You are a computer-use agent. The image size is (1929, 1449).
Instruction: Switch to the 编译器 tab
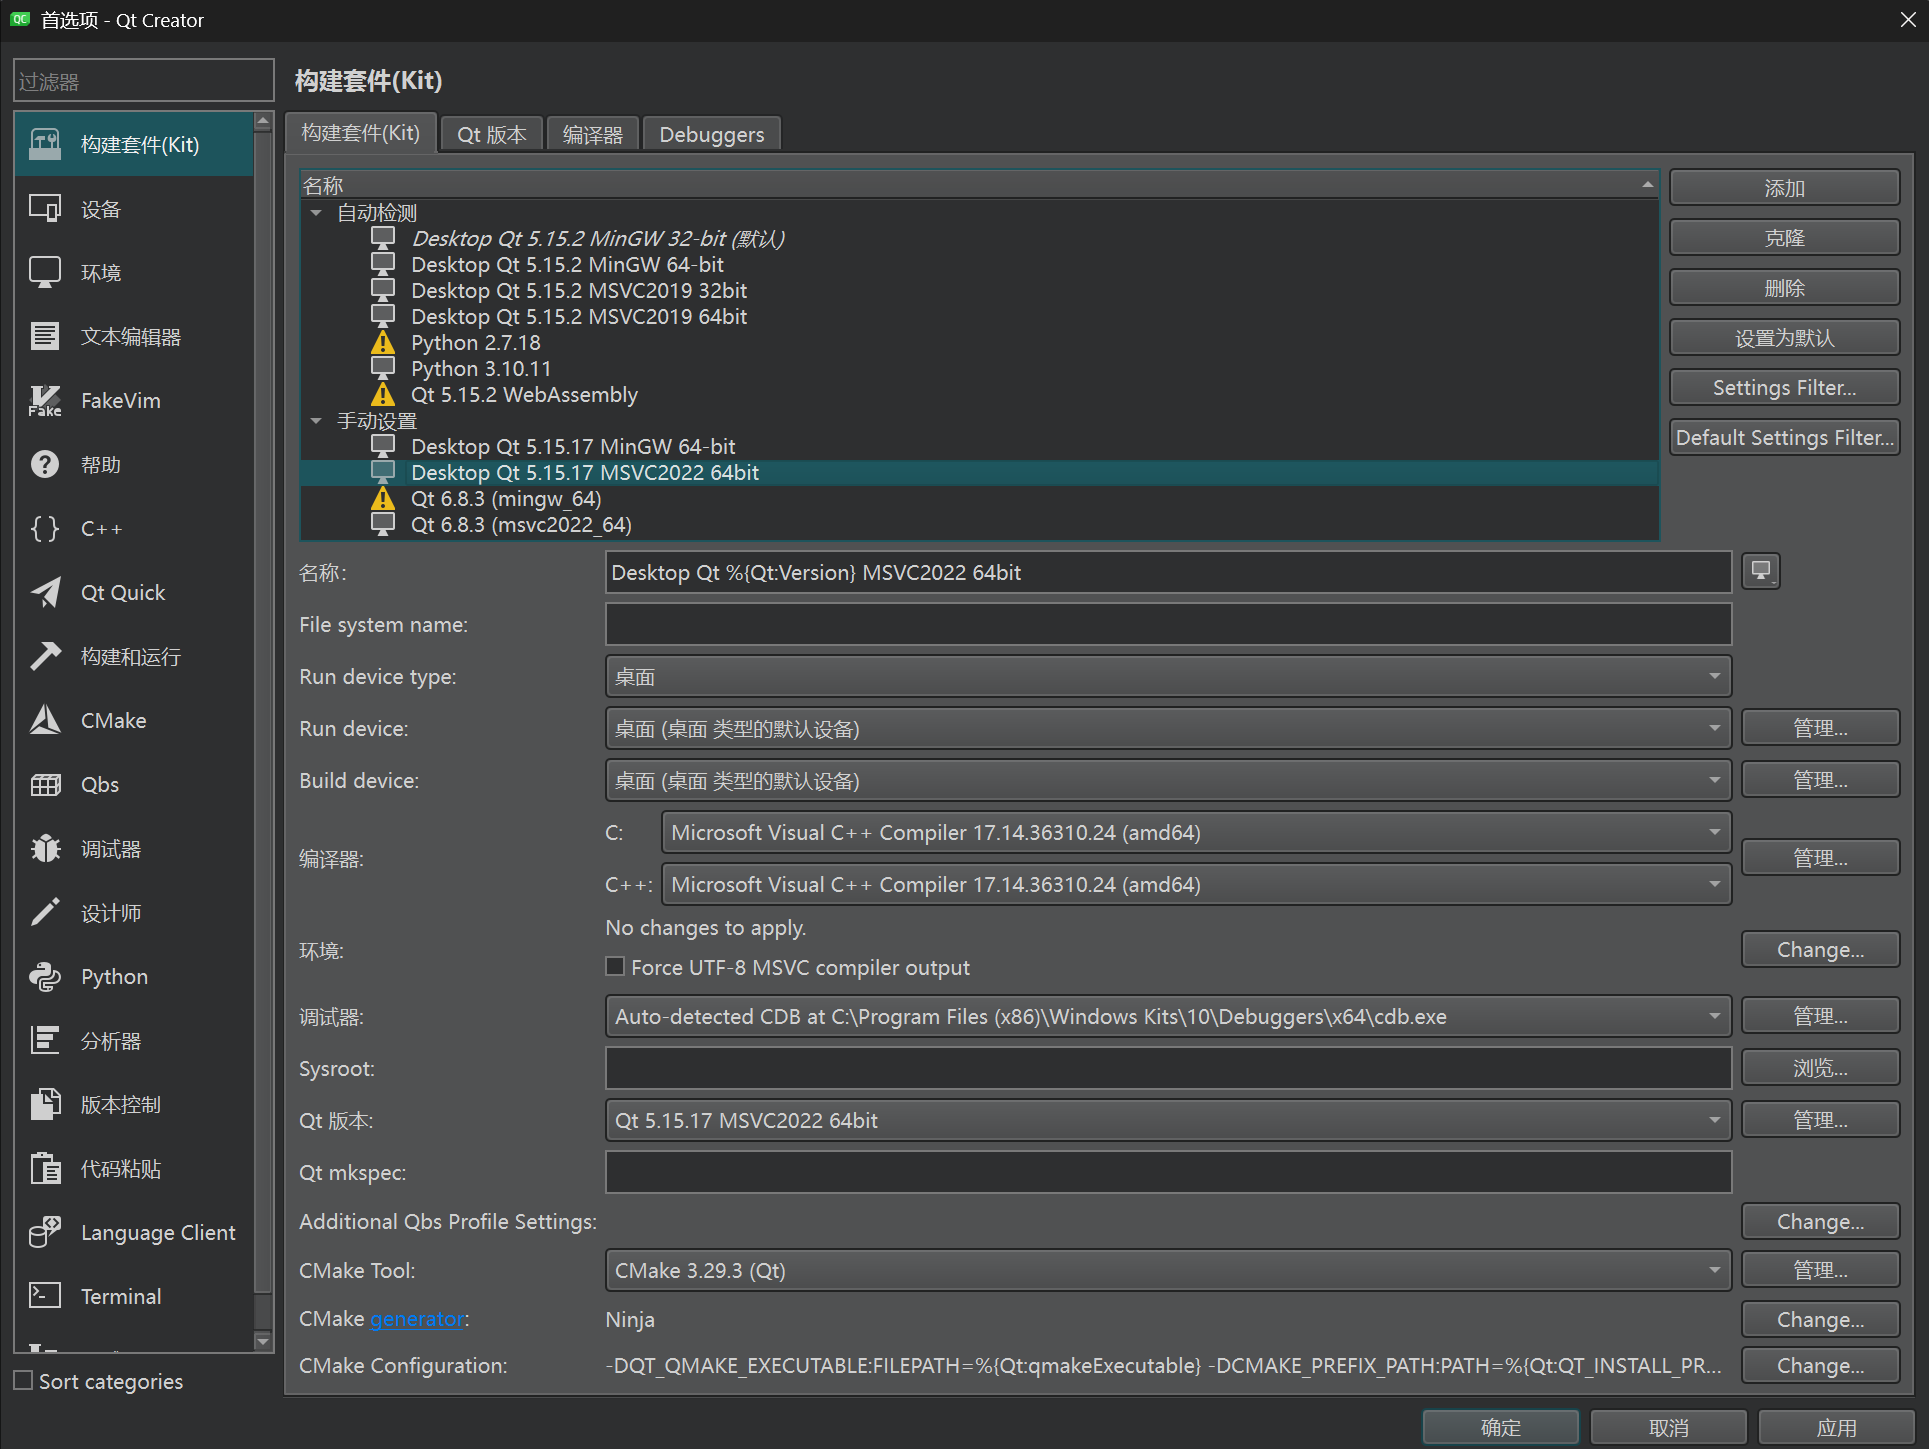coord(592,134)
